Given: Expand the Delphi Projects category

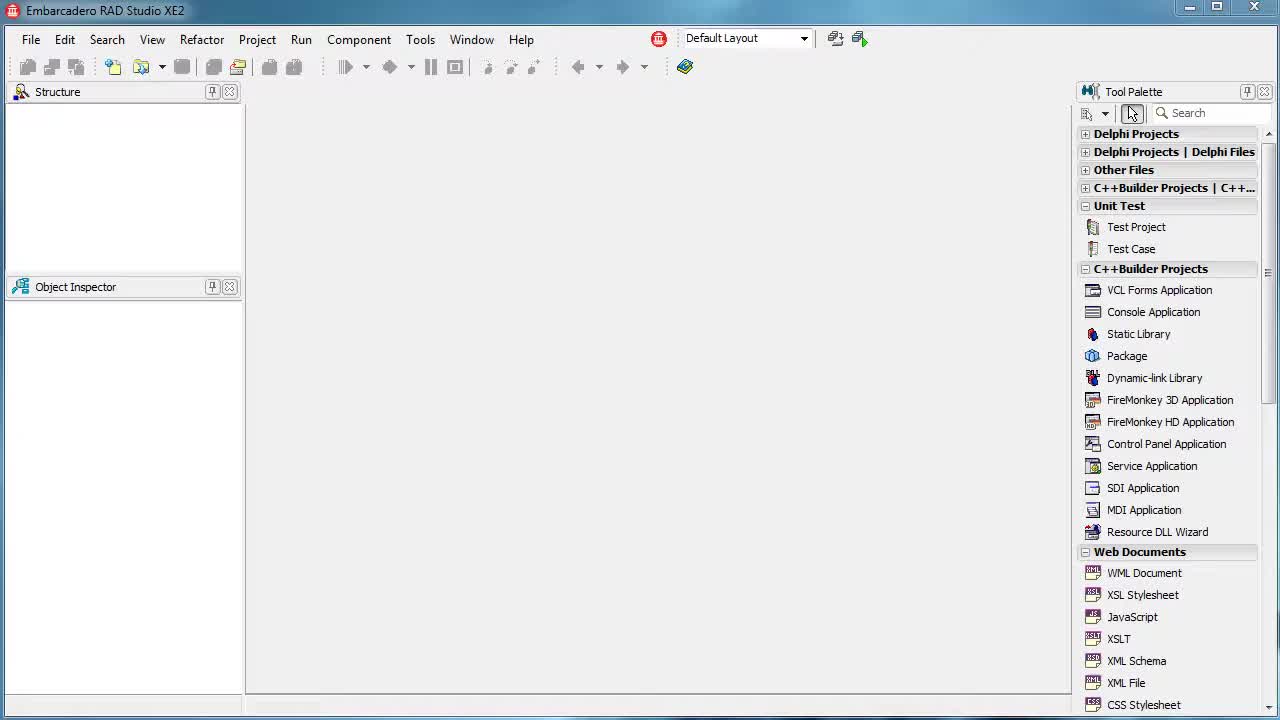Looking at the screenshot, I should click(x=1085, y=134).
